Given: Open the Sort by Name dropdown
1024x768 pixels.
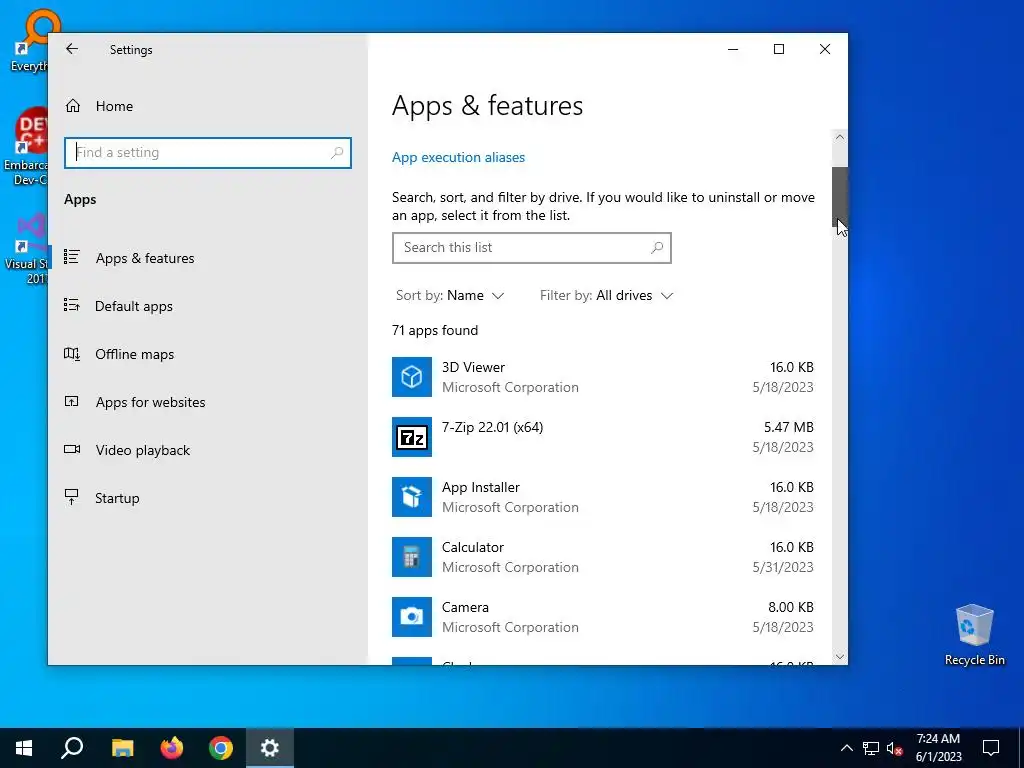Looking at the screenshot, I should click(450, 295).
